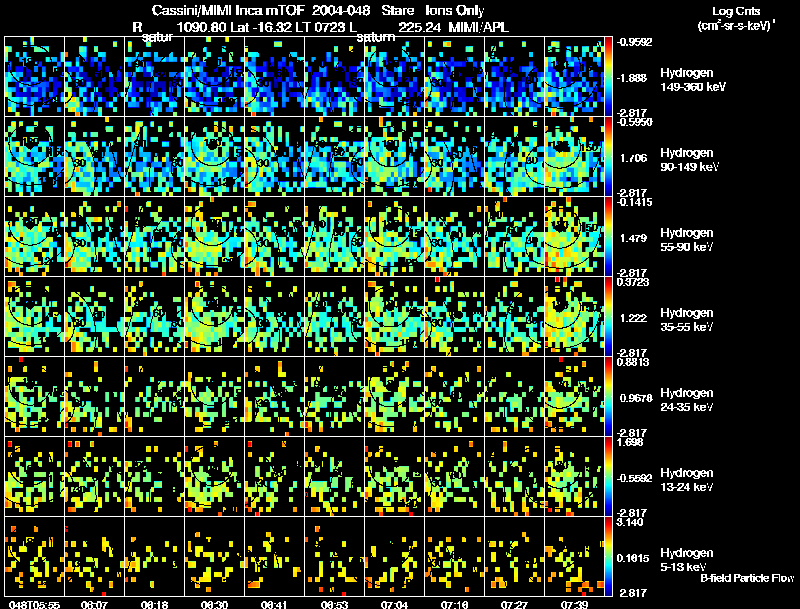Click the '06:53' time label
The image size is (800, 609).
[x=335, y=605]
